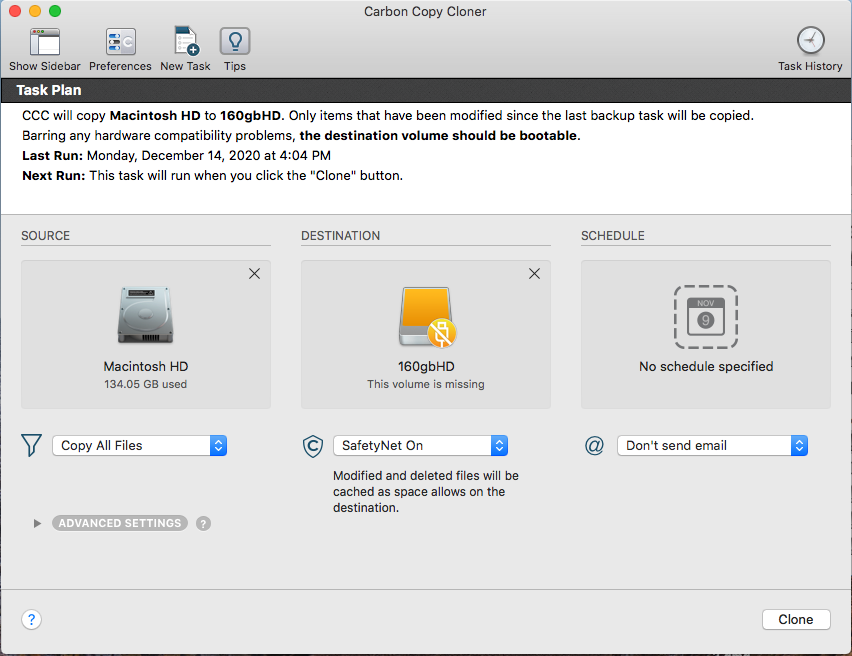
Task: Click the SafetyNet shield icon
Action: [x=312, y=446]
